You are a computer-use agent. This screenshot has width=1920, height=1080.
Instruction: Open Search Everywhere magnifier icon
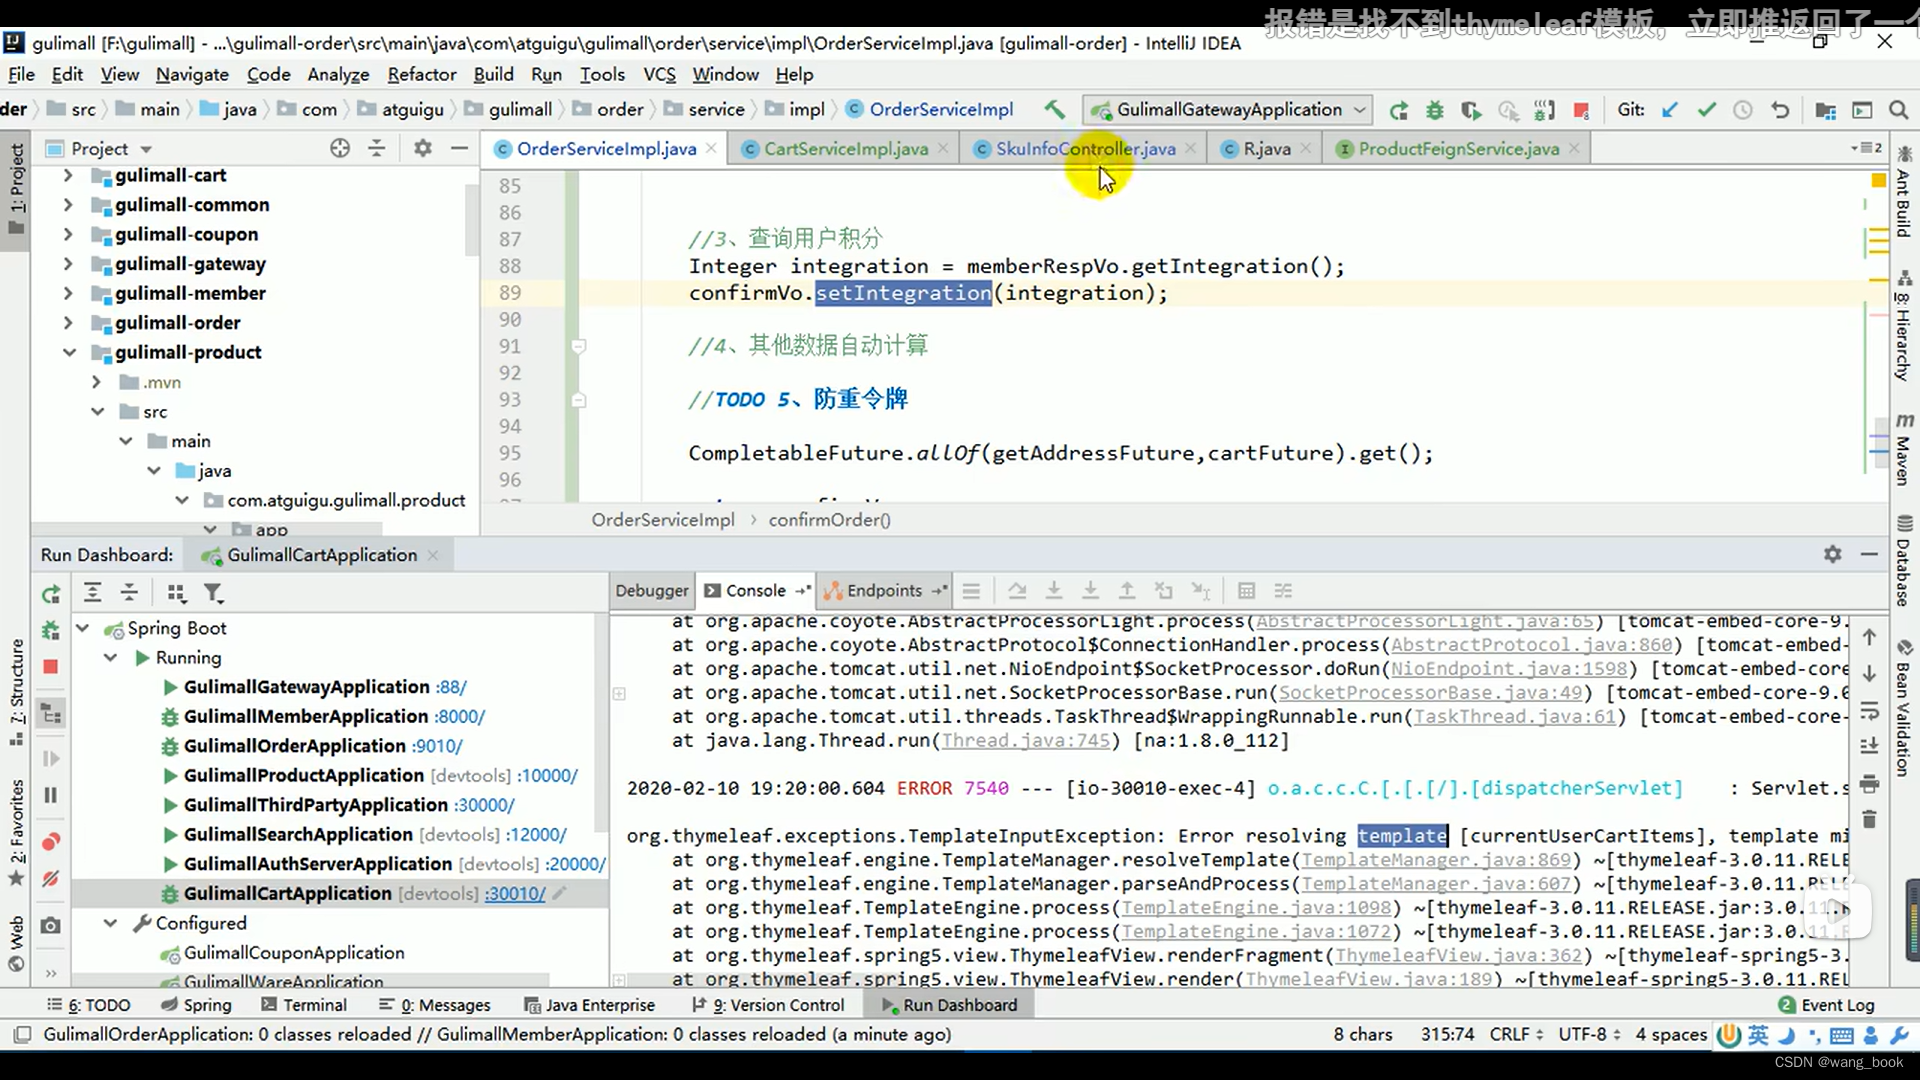tap(1898, 110)
